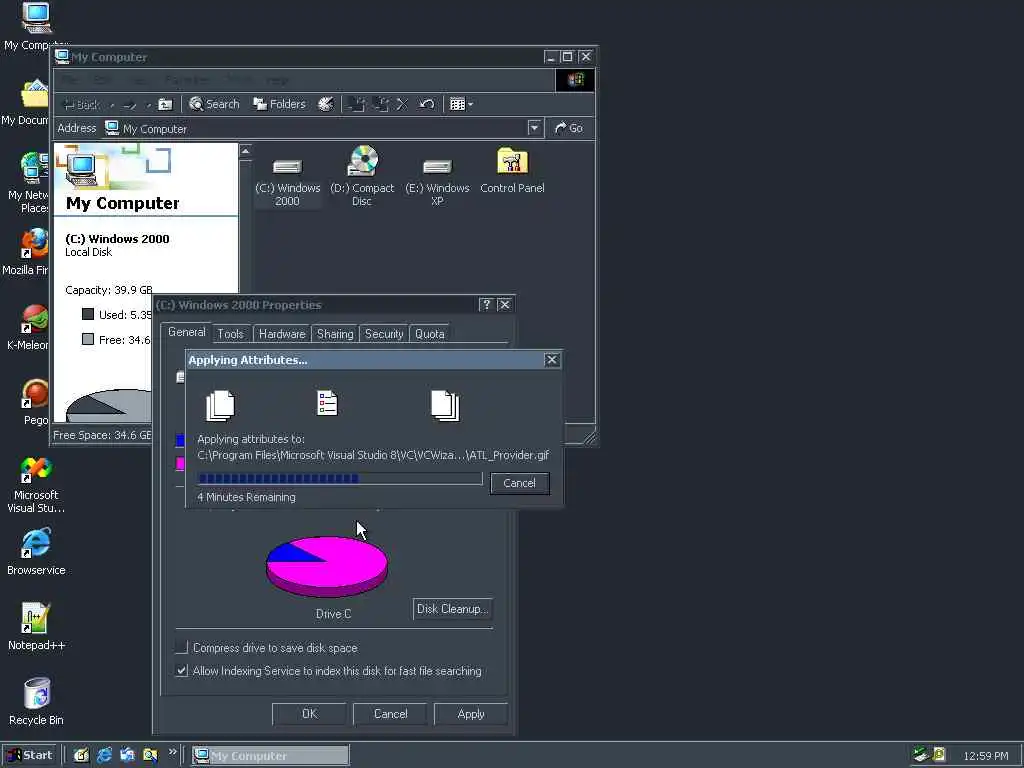
Task: Click Cancel in the Properties dialog
Action: click(391, 714)
